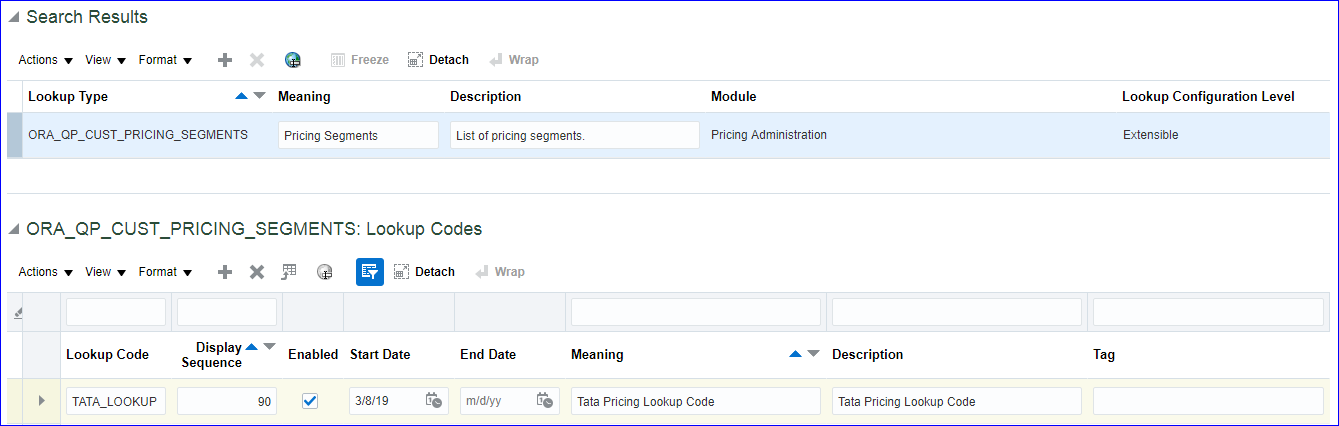
Task: Click the Lookup Code filter input field
Action: tap(116, 312)
